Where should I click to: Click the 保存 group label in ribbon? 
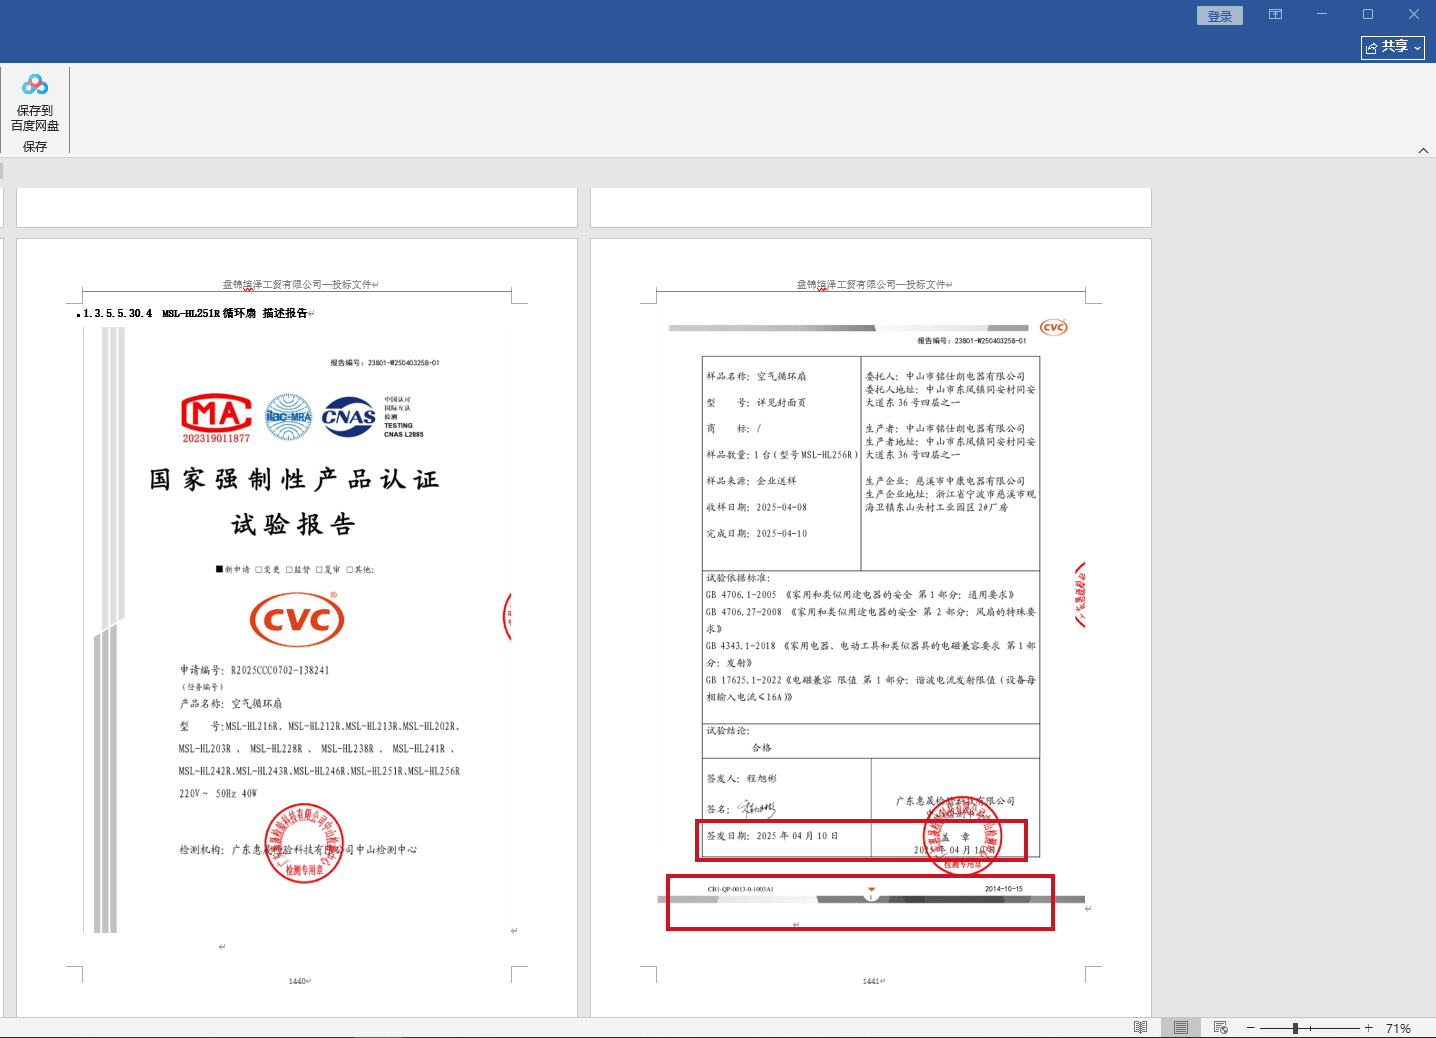click(x=35, y=147)
